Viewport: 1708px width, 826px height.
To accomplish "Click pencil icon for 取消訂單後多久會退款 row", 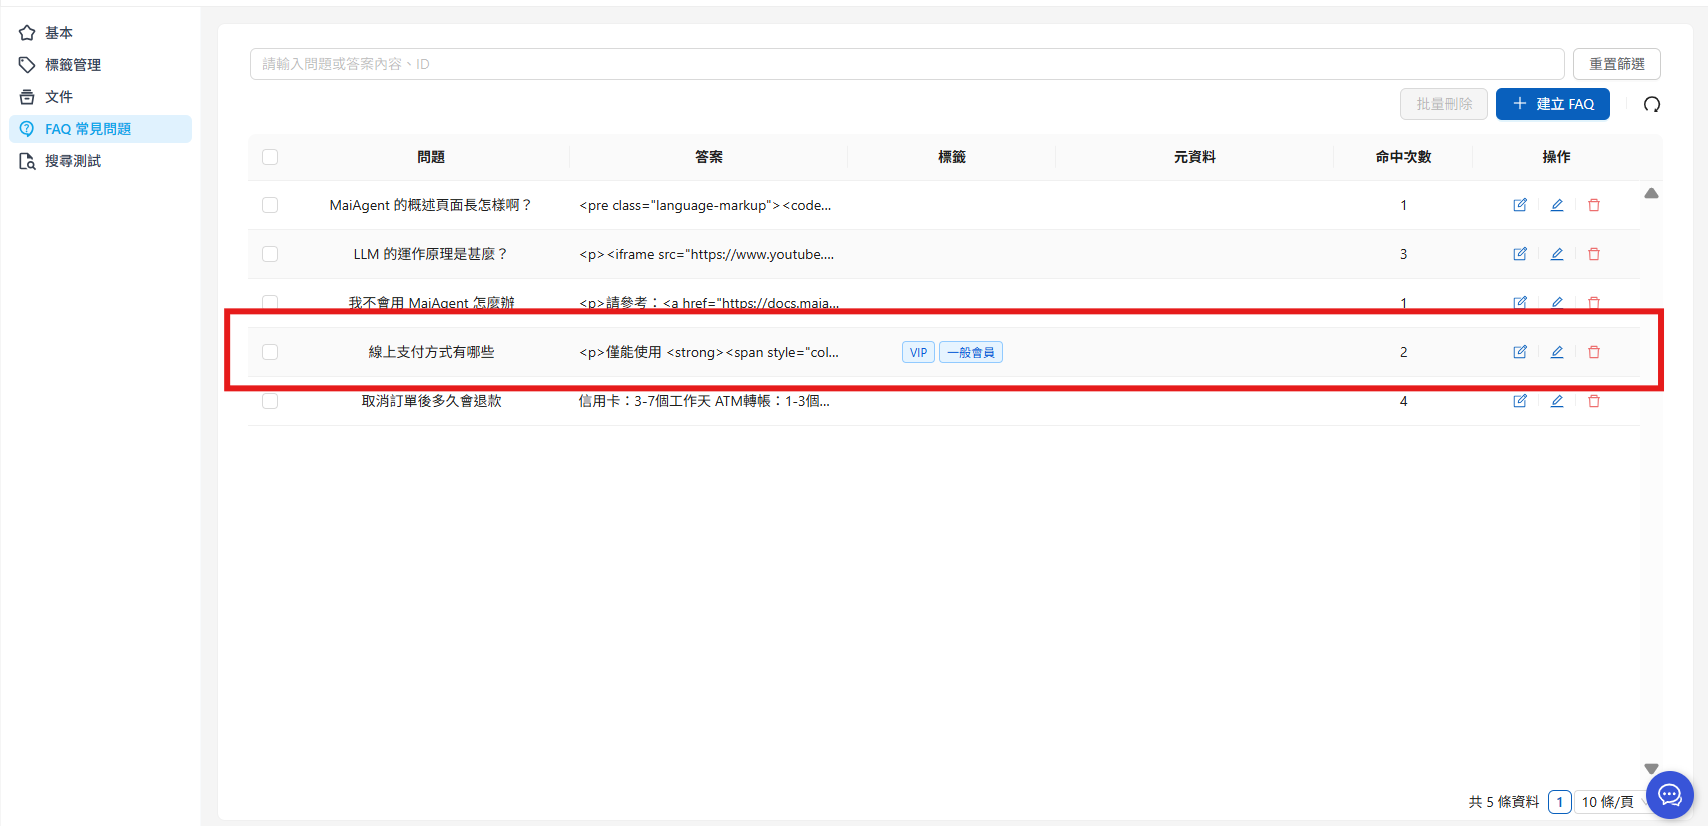I will click(1557, 401).
